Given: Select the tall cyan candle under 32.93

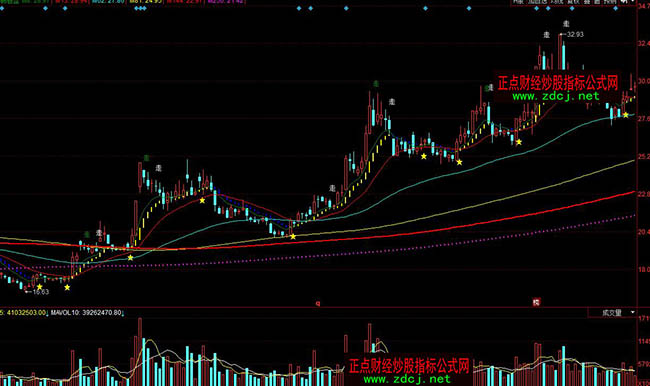Looking at the screenshot, I should pos(563,55).
